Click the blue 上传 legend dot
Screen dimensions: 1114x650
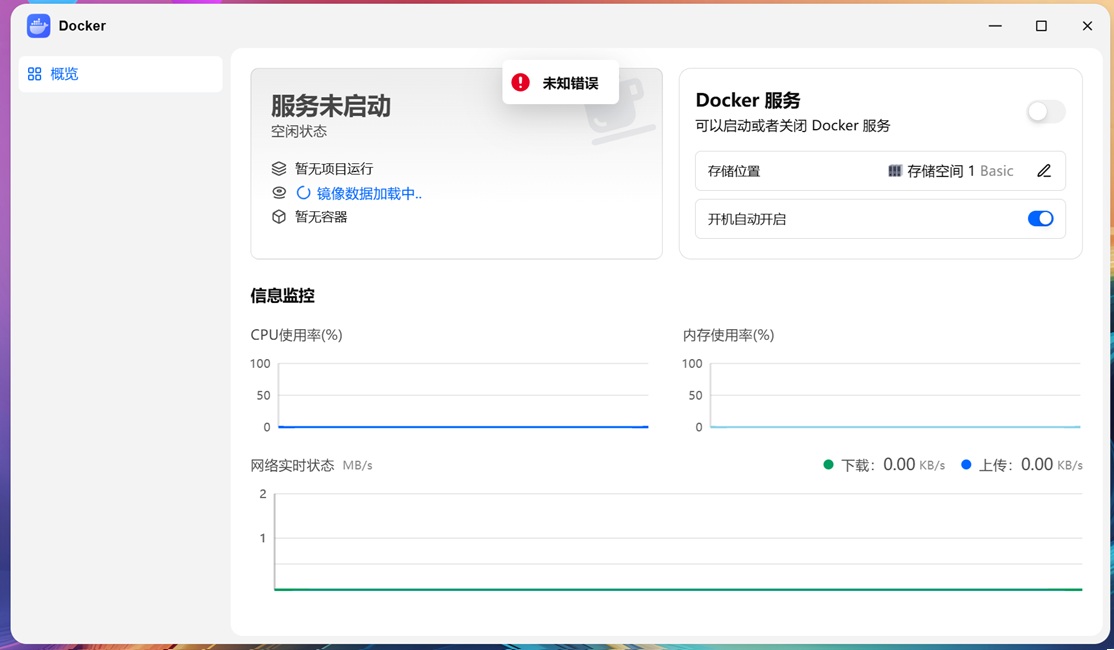[x=966, y=465]
